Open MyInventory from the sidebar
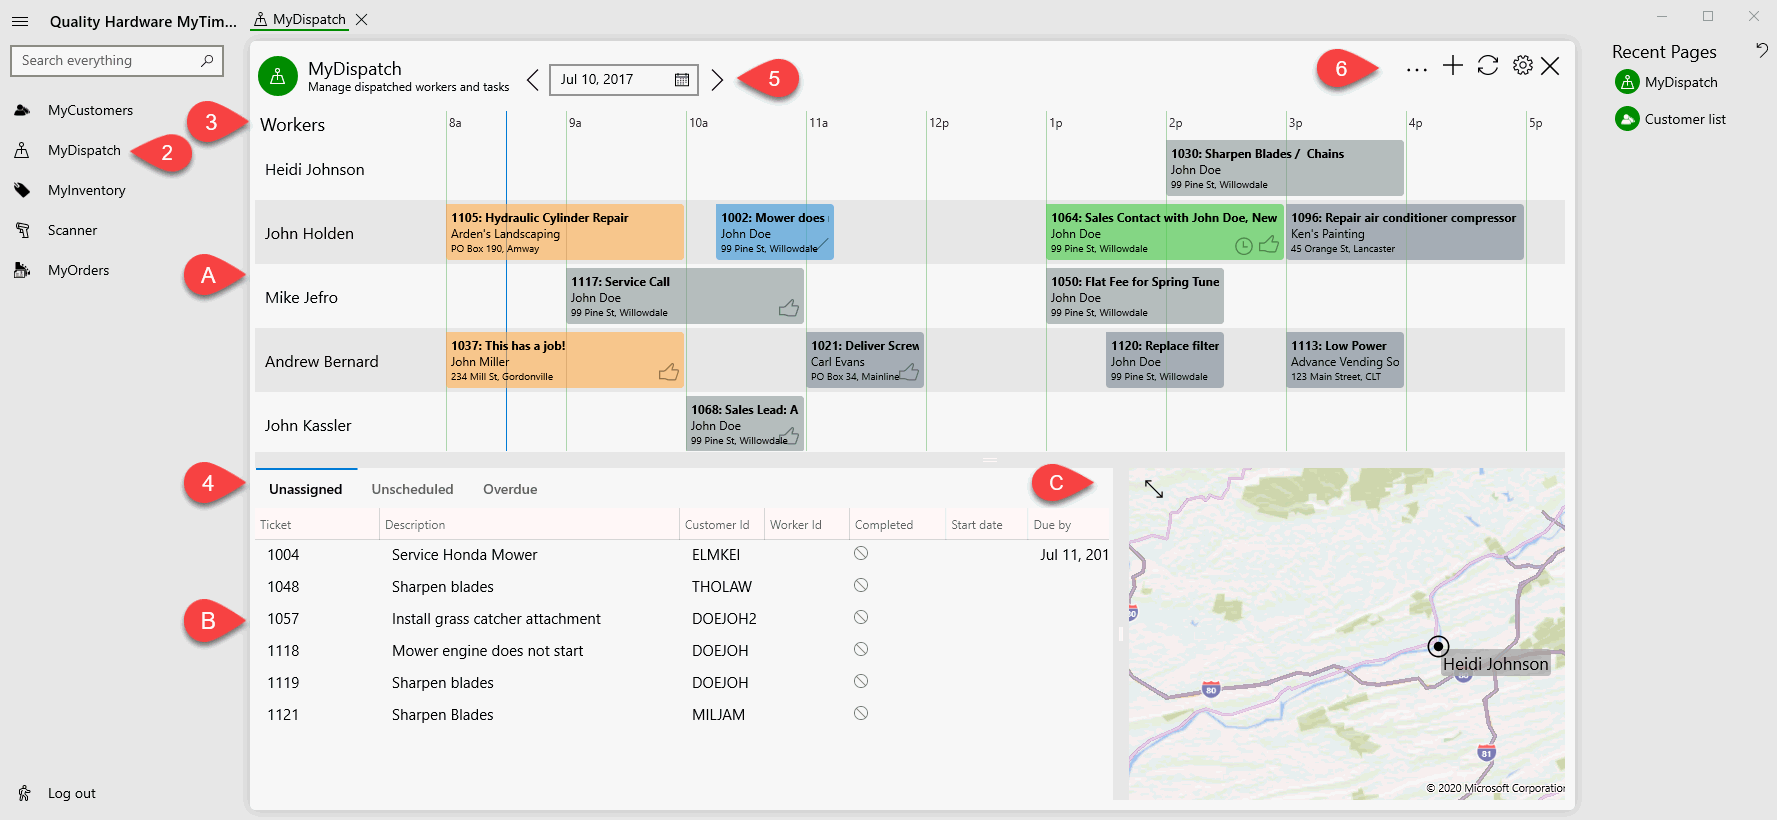The image size is (1777, 820). 86,190
